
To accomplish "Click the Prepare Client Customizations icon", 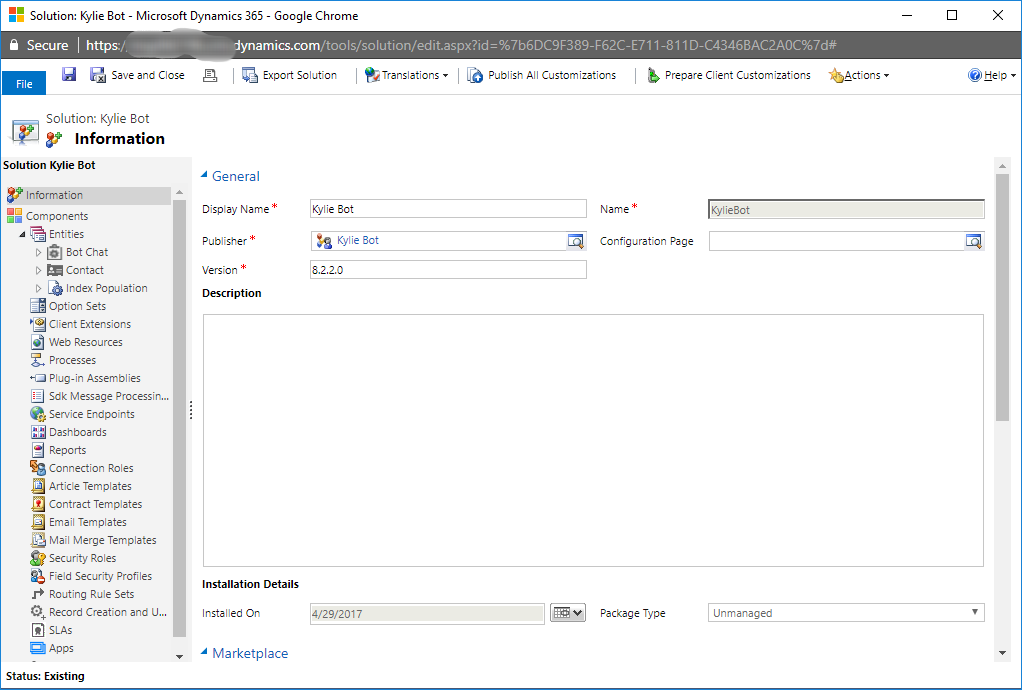I will coord(653,75).
